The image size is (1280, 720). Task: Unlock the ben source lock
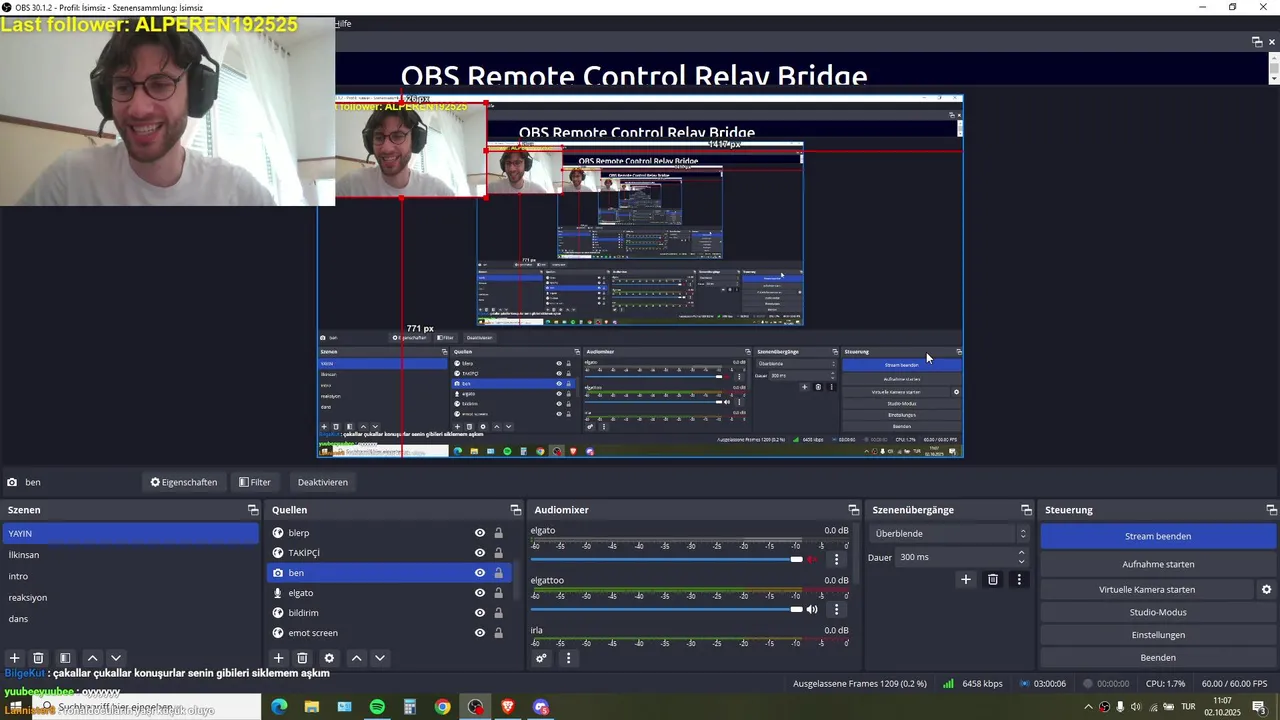[498, 573]
